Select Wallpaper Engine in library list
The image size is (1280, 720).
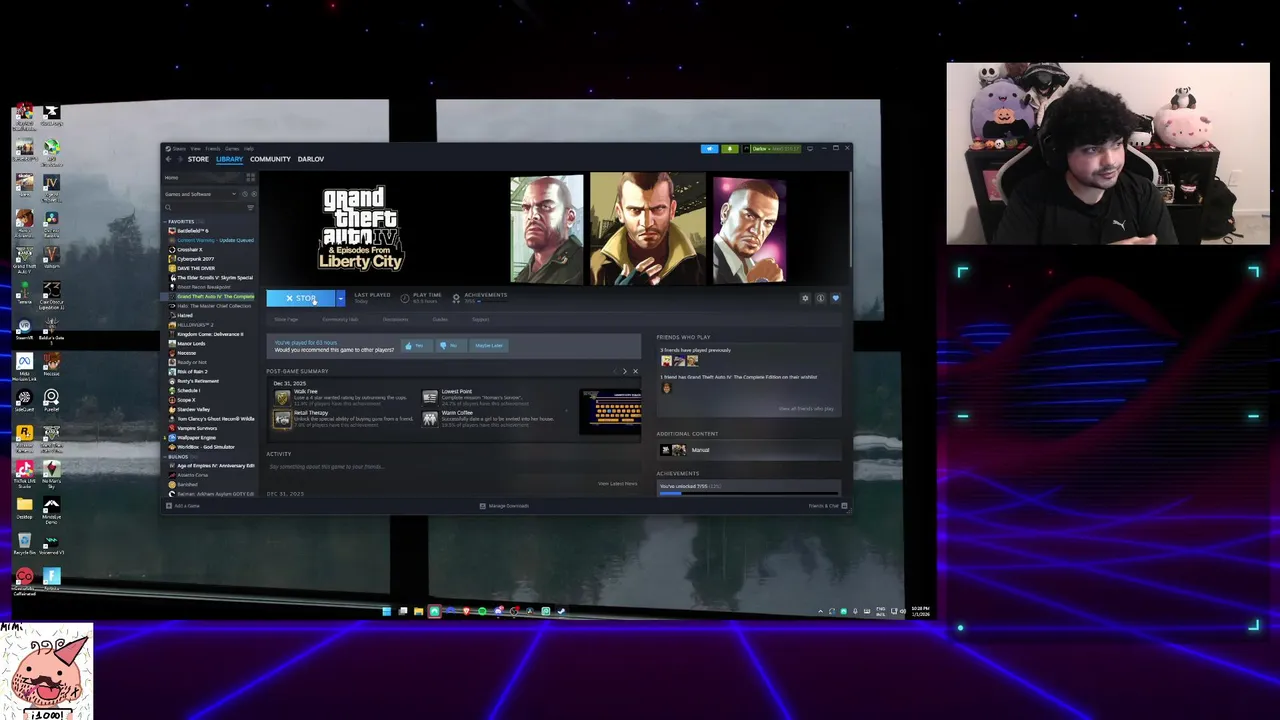[x=196, y=438]
